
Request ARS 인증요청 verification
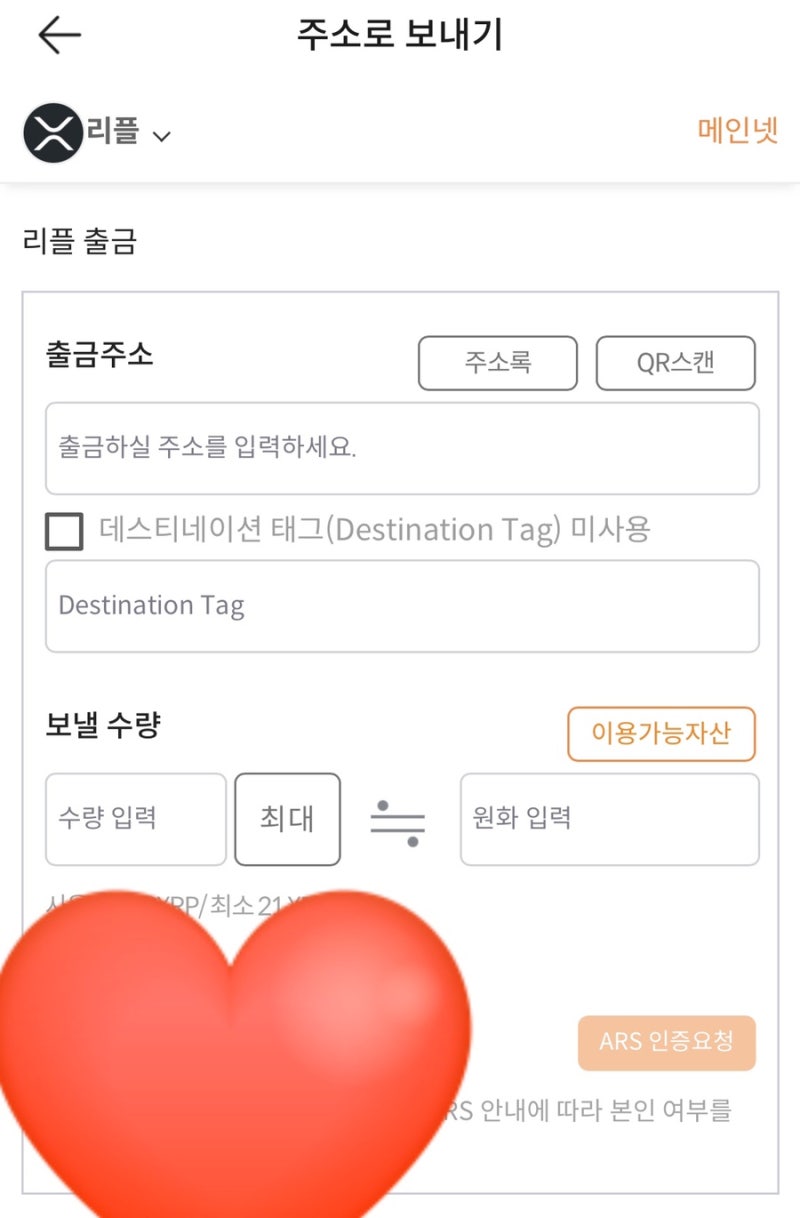tap(666, 1043)
